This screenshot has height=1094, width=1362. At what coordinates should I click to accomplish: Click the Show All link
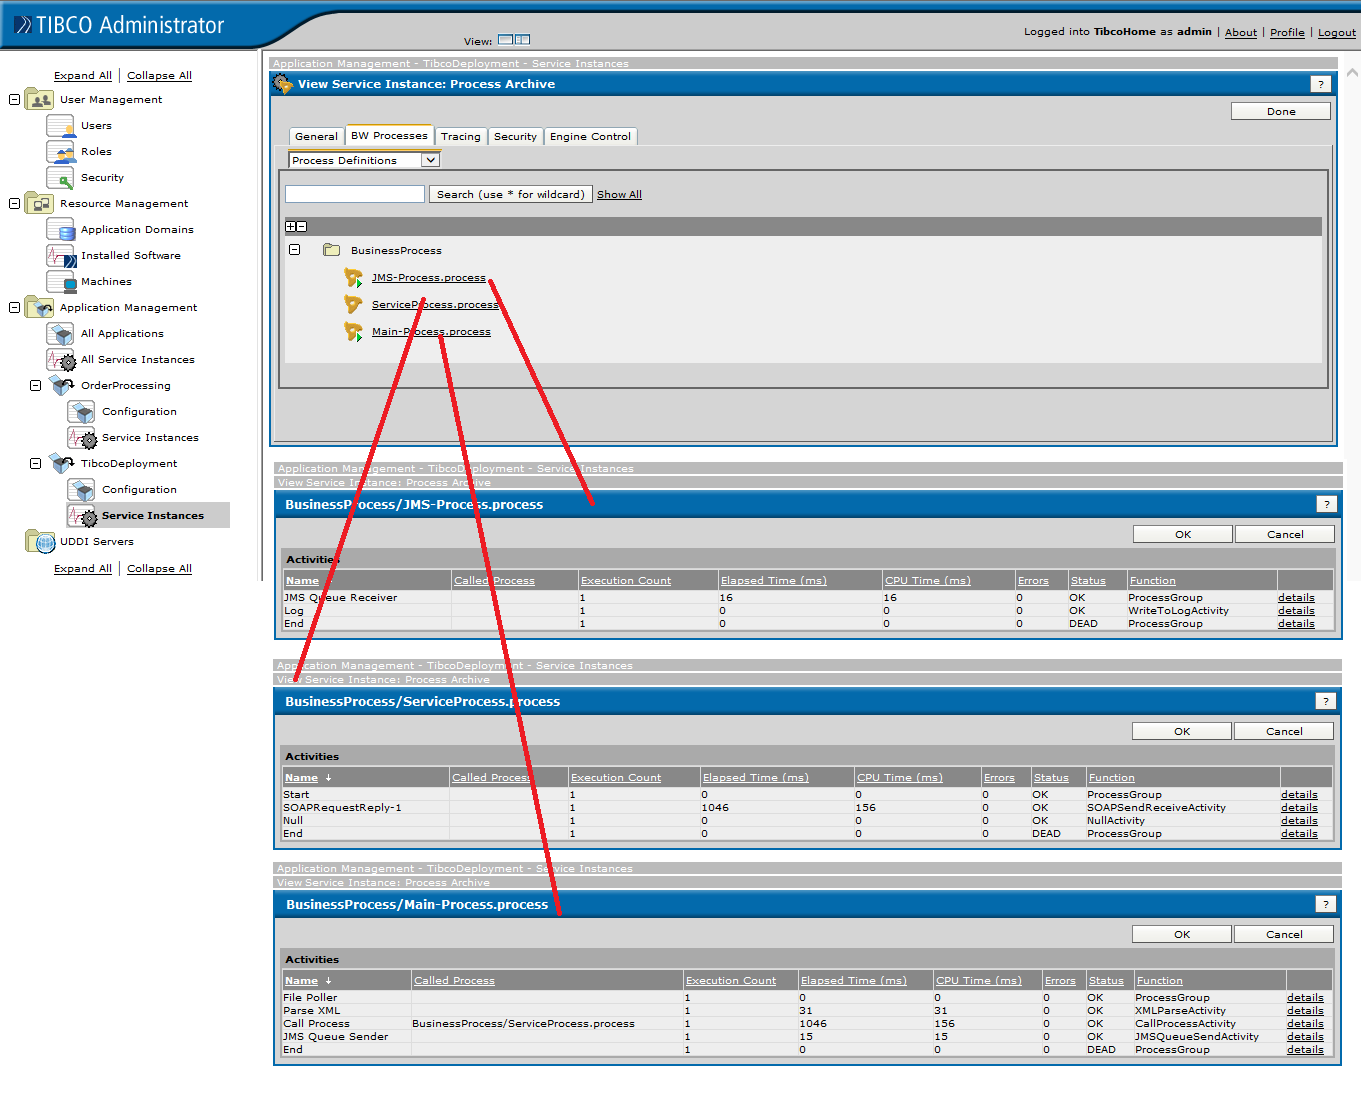(x=618, y=193)
